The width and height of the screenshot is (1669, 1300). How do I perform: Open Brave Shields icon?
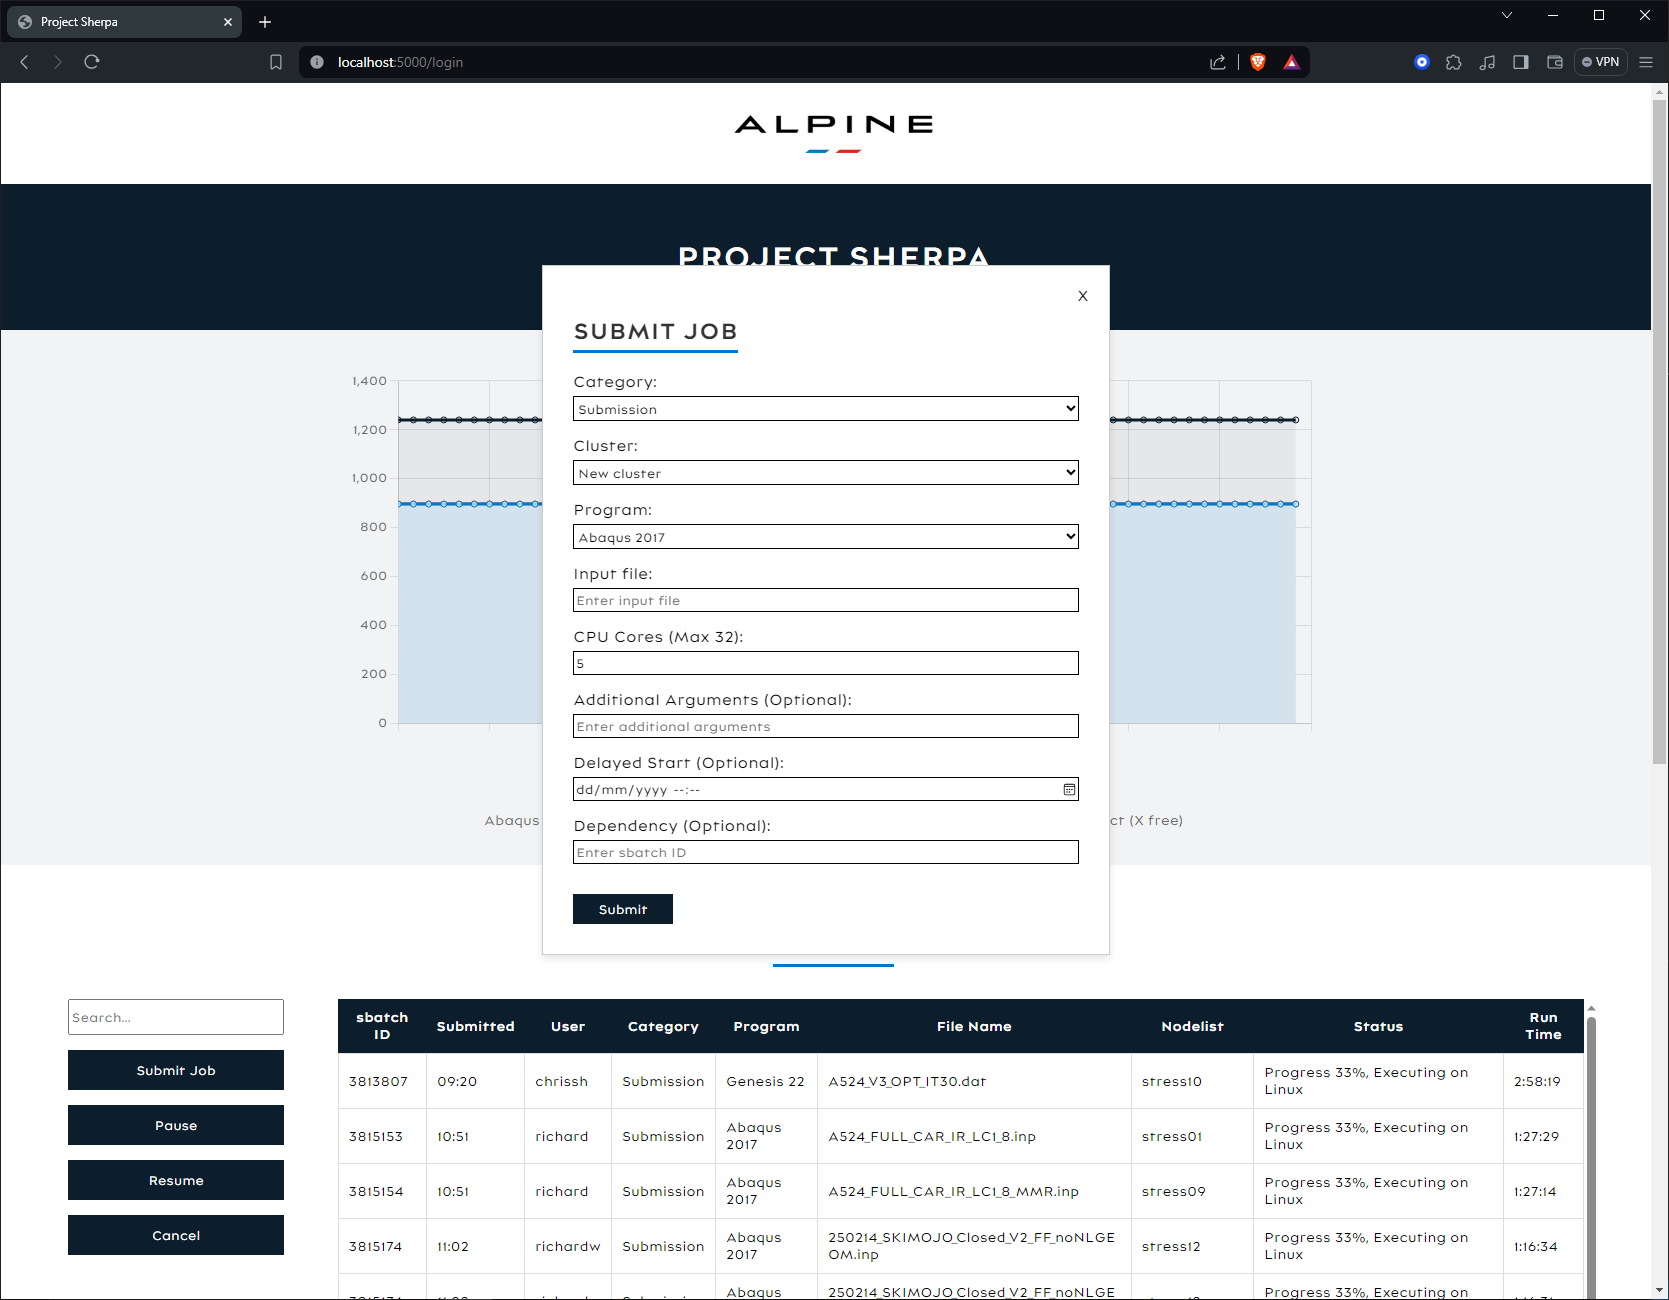click(1258, 62)
